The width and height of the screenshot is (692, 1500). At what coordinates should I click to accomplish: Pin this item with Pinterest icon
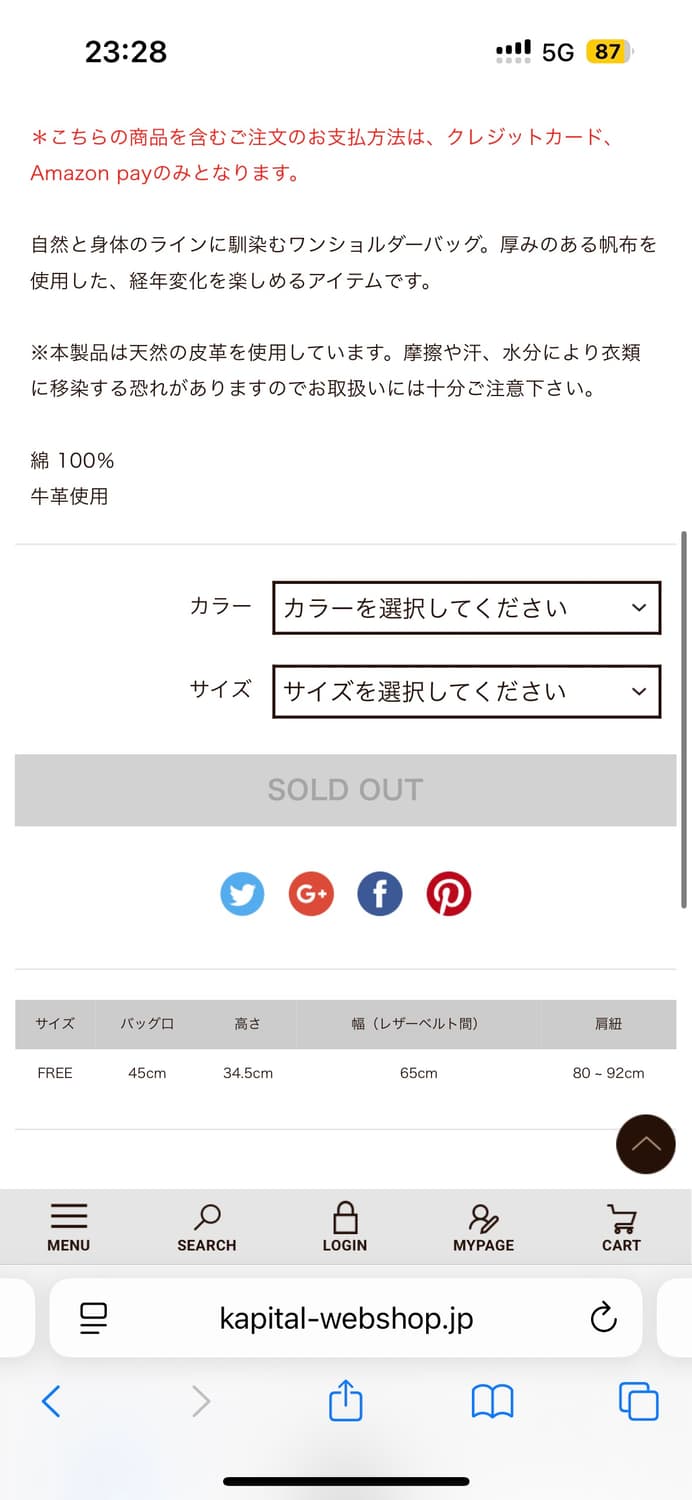449,894
